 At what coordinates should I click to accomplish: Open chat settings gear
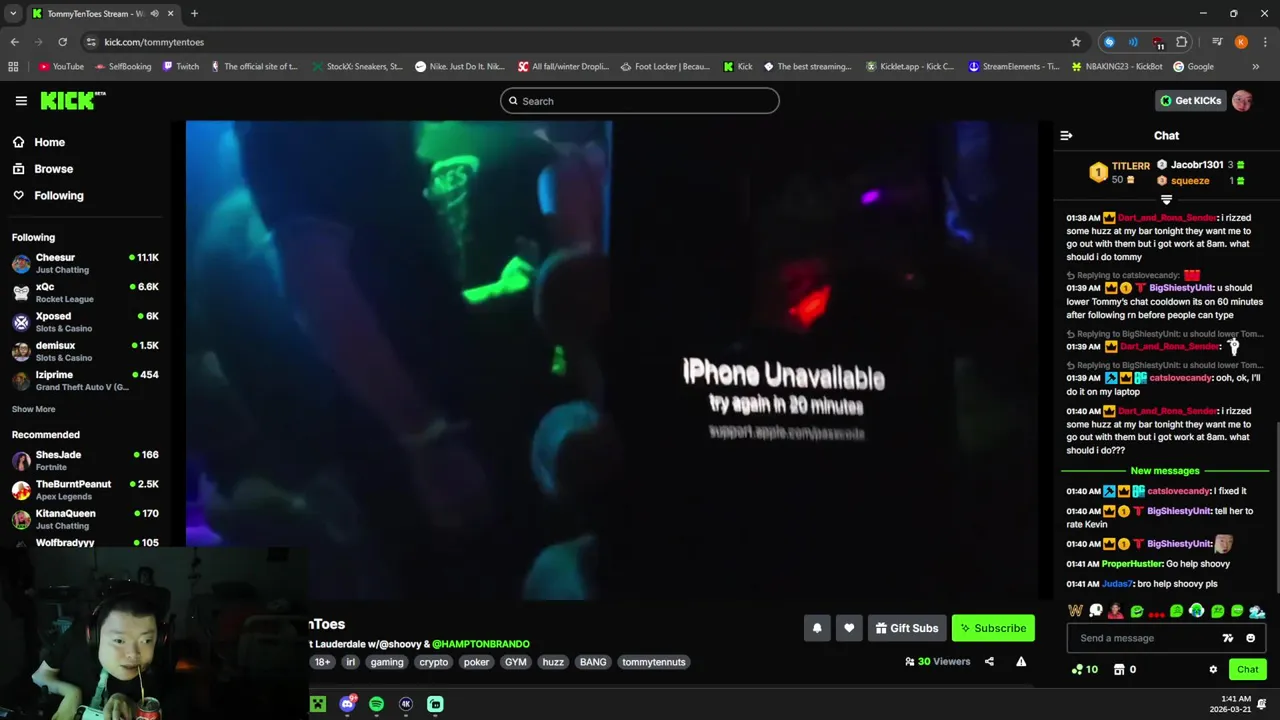point(1213,670)
